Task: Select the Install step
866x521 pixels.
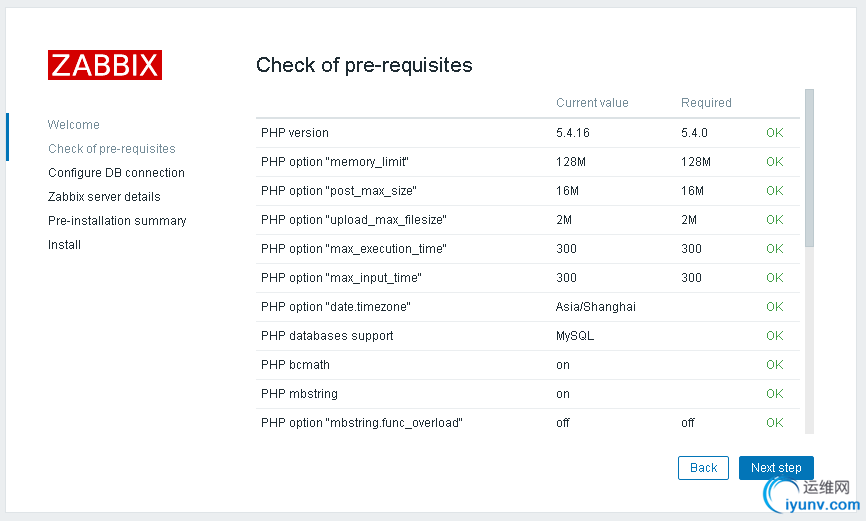Action: coord(64,245)
